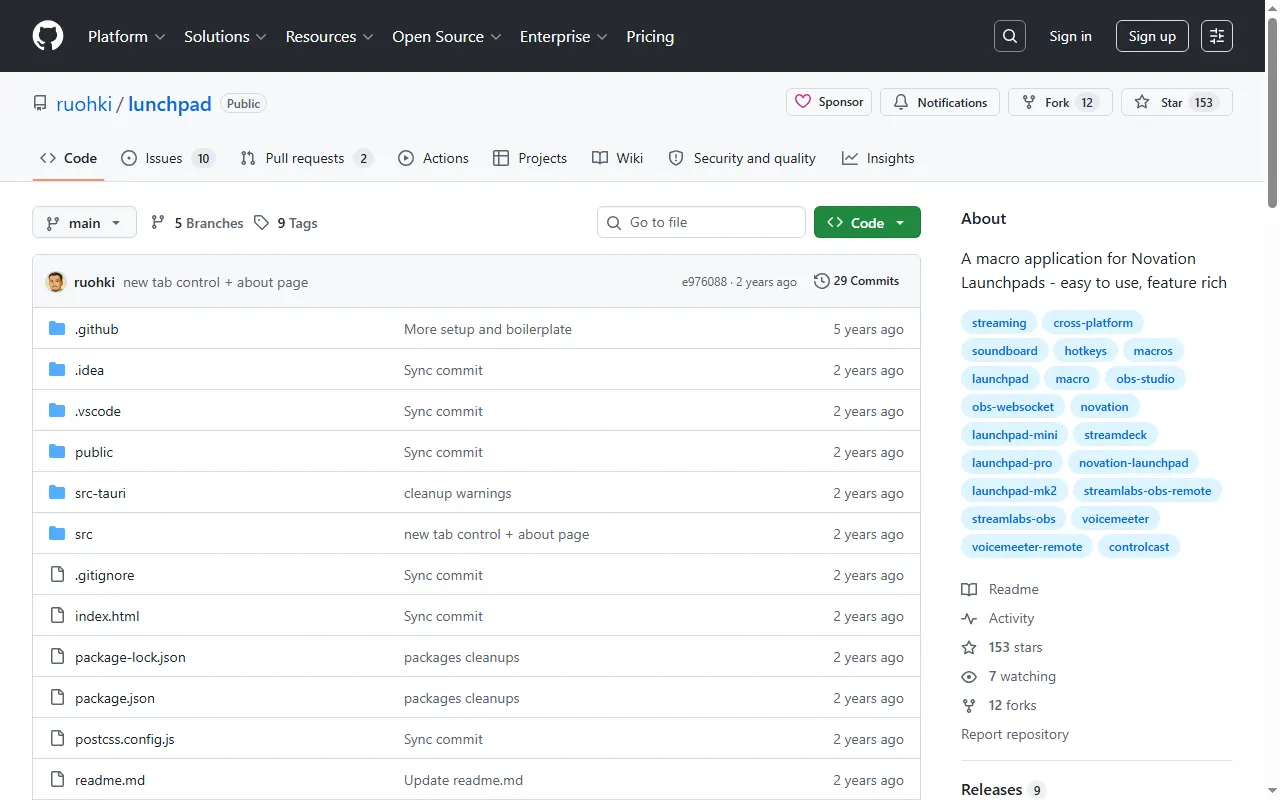The width and height of the screenshot is (1280, 800).
Task: Open commit hash e976088
Action: point(704,282)
